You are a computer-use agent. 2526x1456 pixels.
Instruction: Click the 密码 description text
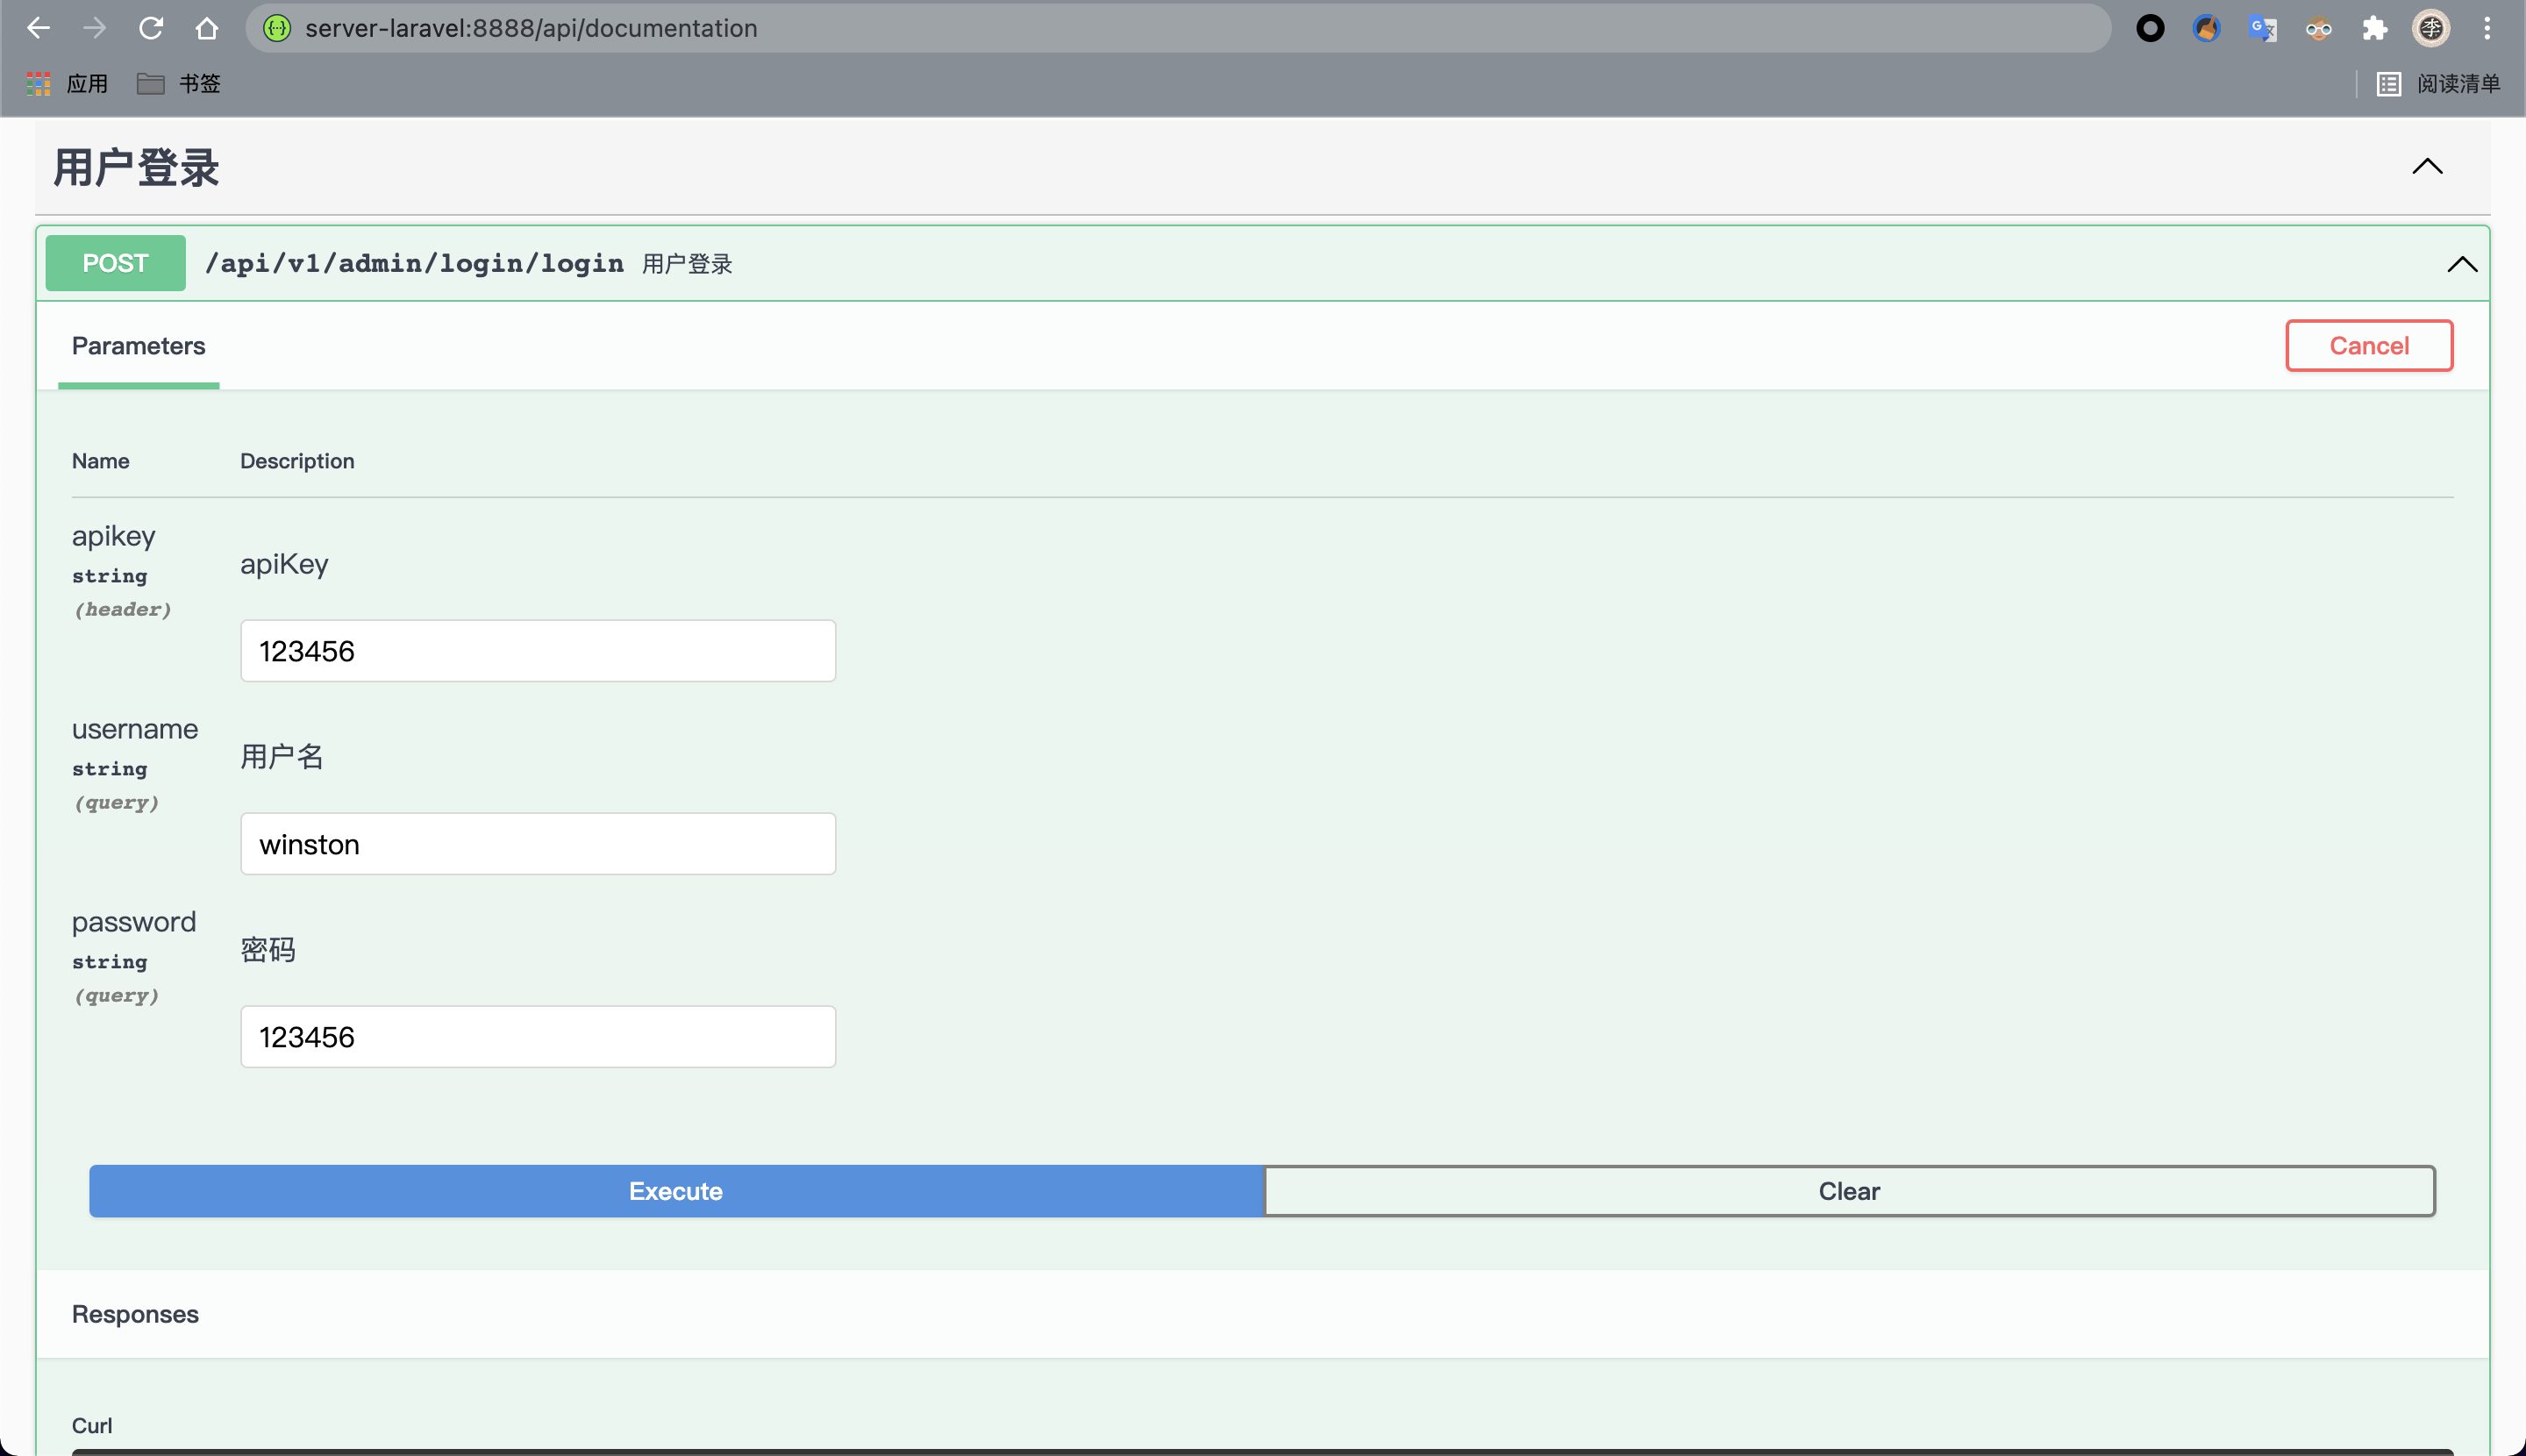[x=268, y=949]
